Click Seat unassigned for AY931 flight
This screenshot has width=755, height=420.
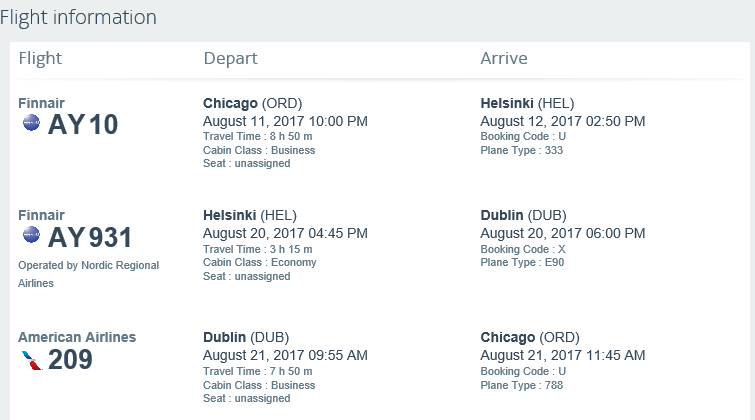(247, 276)
